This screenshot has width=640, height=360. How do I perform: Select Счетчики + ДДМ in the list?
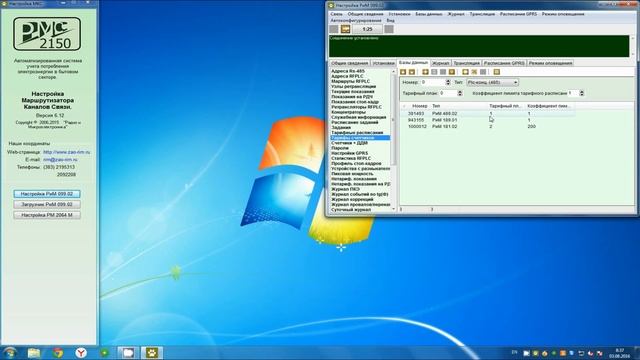(349, 143)
